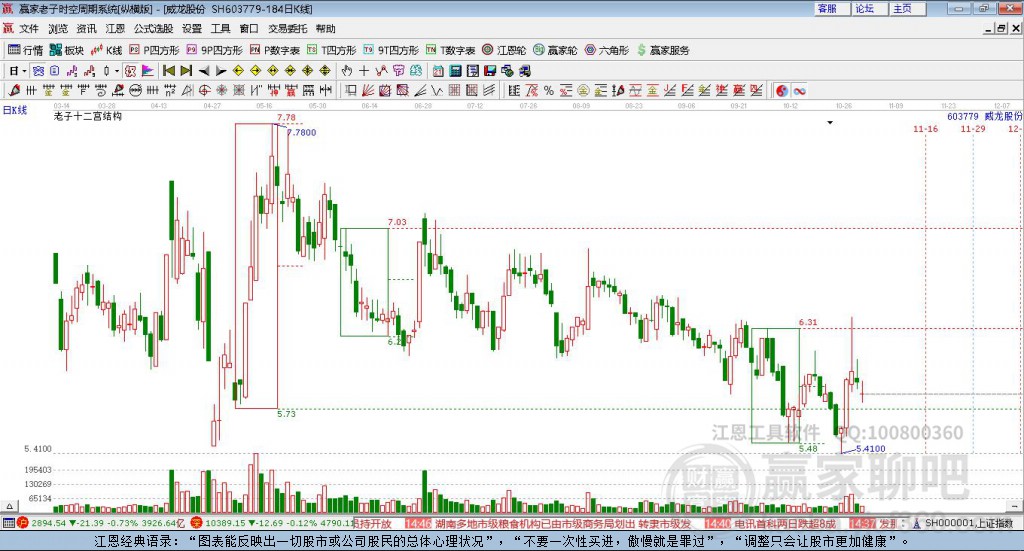
Task: Open the 帮助 menu
Action: (325, 29)
